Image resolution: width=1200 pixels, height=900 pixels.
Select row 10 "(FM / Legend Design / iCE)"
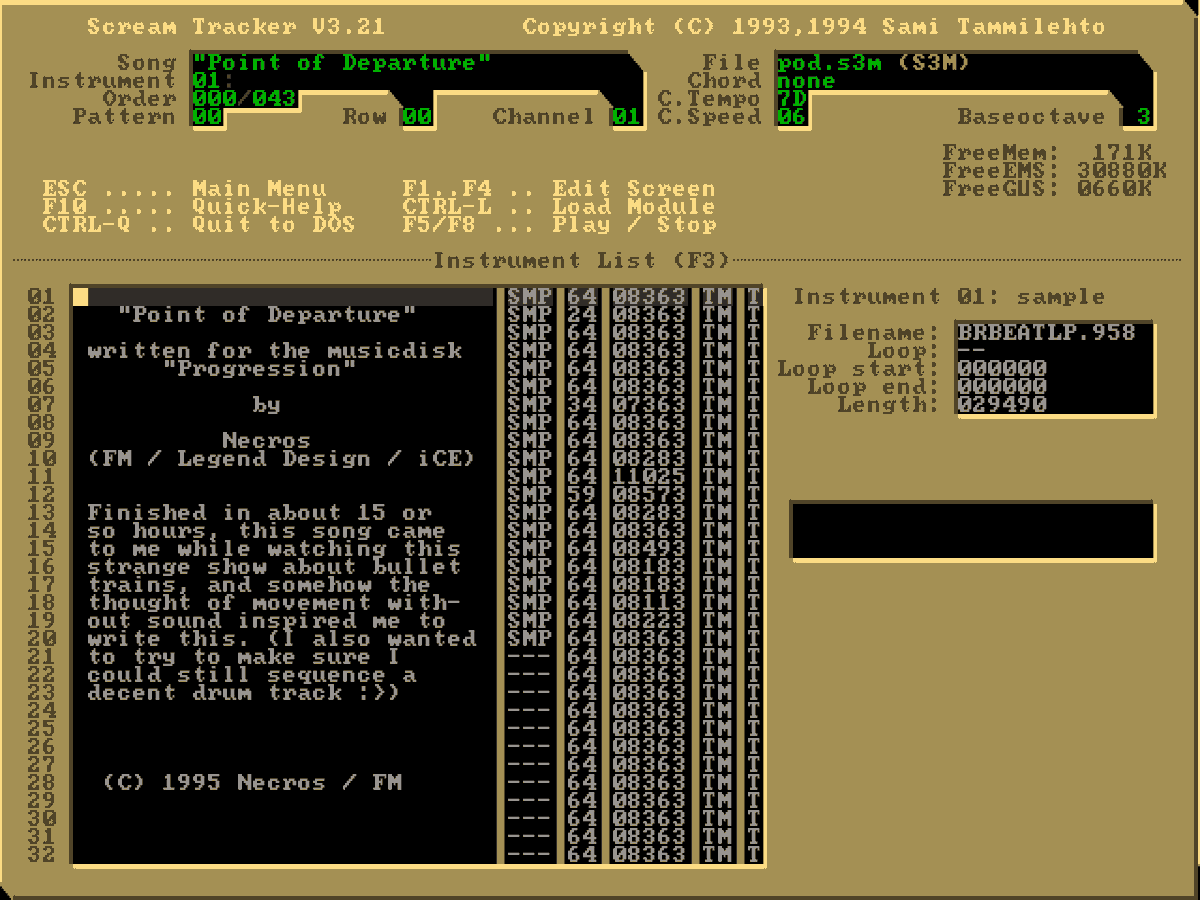(x=282, y=459)
